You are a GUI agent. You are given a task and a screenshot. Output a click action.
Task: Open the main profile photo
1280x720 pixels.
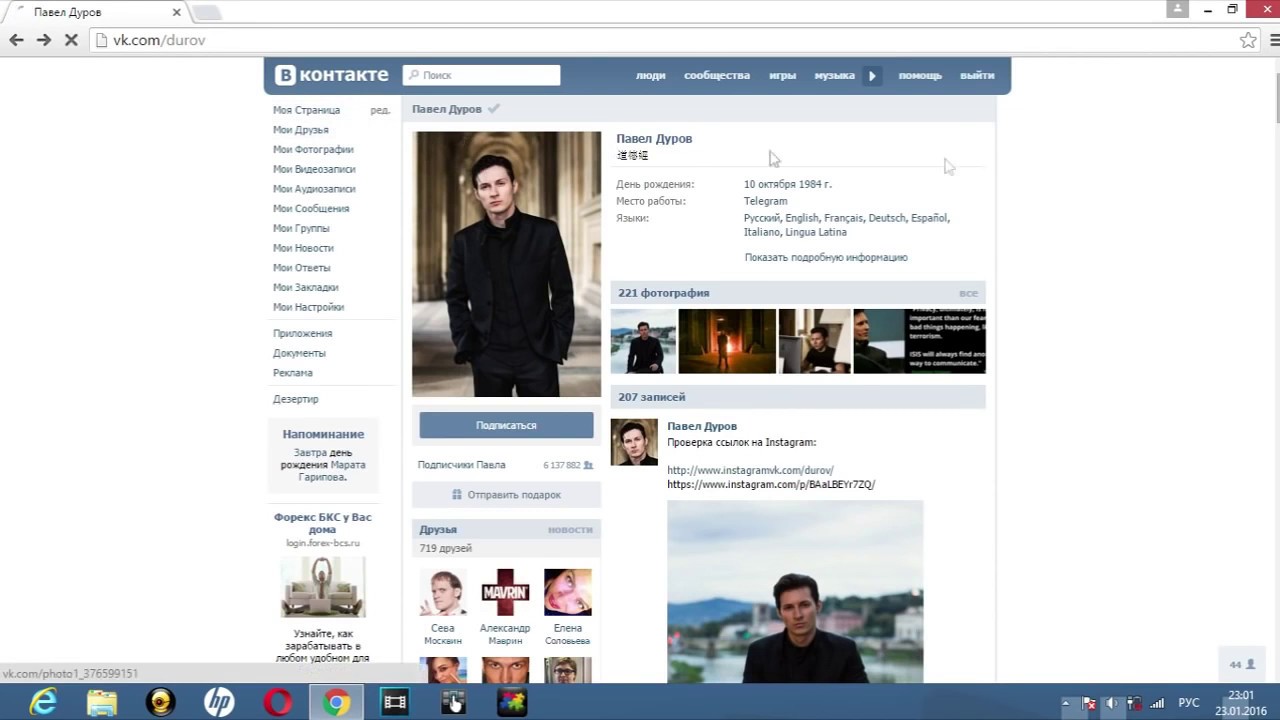[x=506, y=264]
